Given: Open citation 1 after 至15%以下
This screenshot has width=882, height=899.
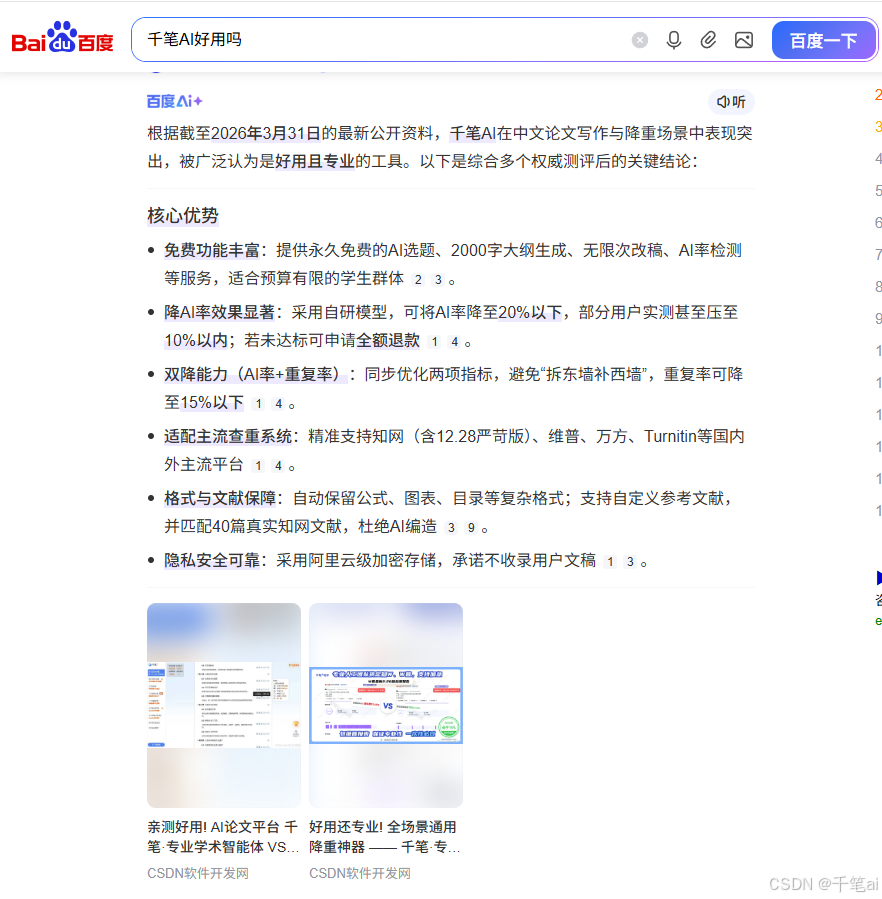Looking at the screenshot, I should [259, 404].
